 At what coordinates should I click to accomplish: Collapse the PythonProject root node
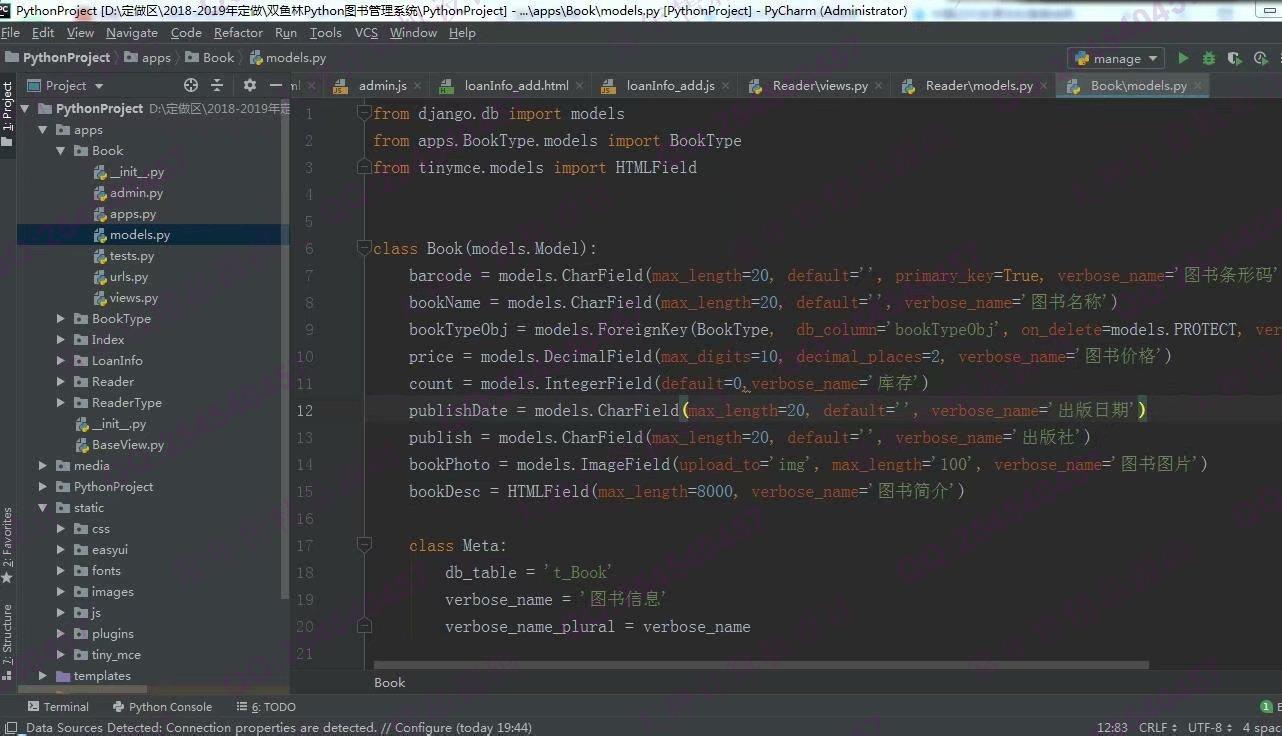click(25, 109)
